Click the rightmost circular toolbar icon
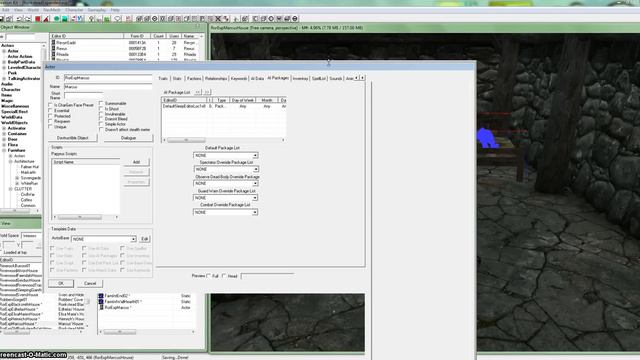Viewport: 640px width, 360px height. (x=295, y=19)
